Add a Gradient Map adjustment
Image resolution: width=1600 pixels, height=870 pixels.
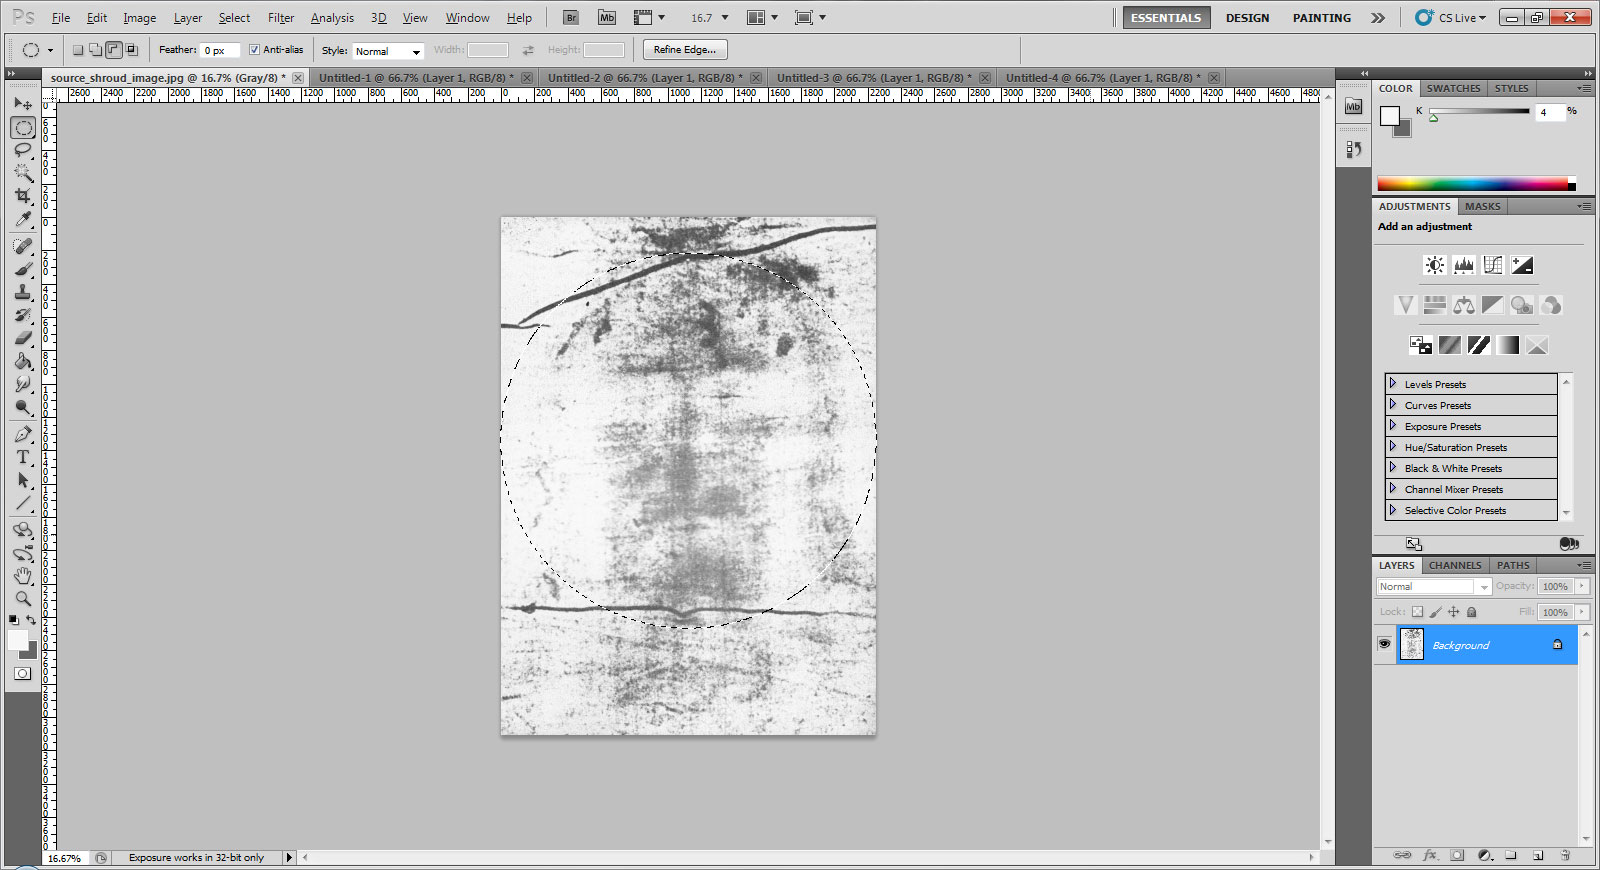pos(1508,345)
